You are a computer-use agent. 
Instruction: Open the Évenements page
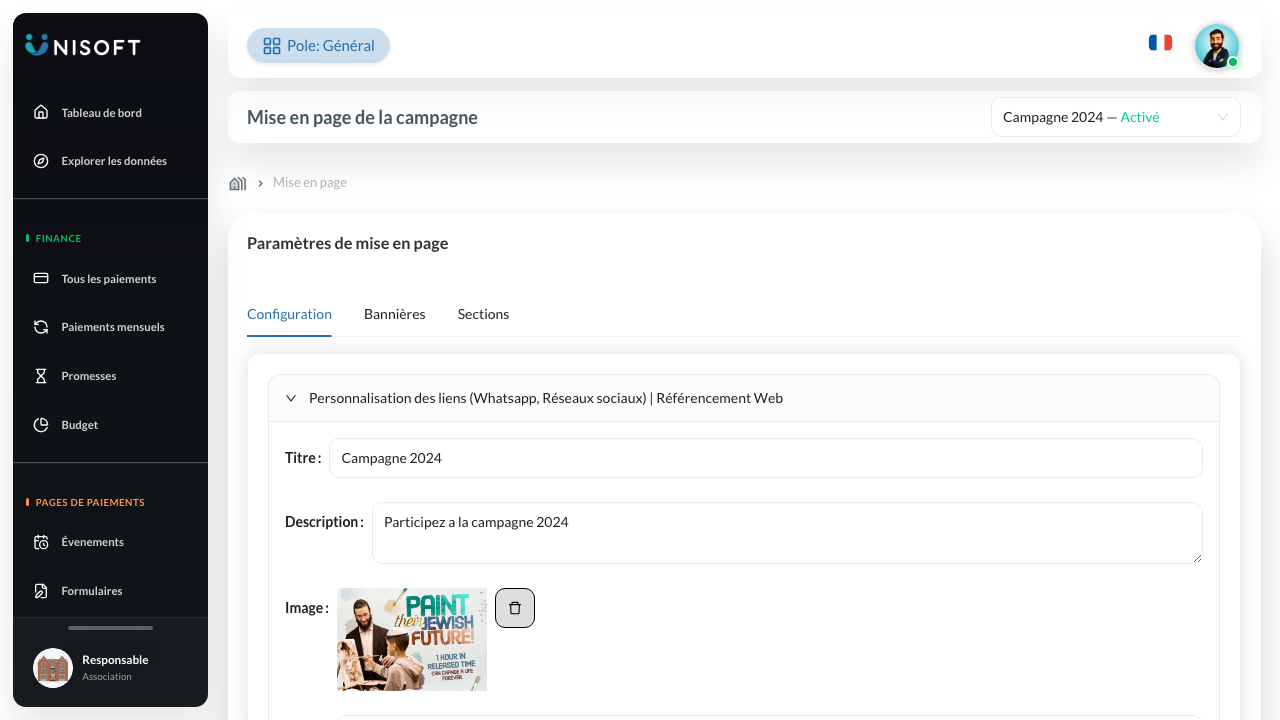(x=110, y=542)
